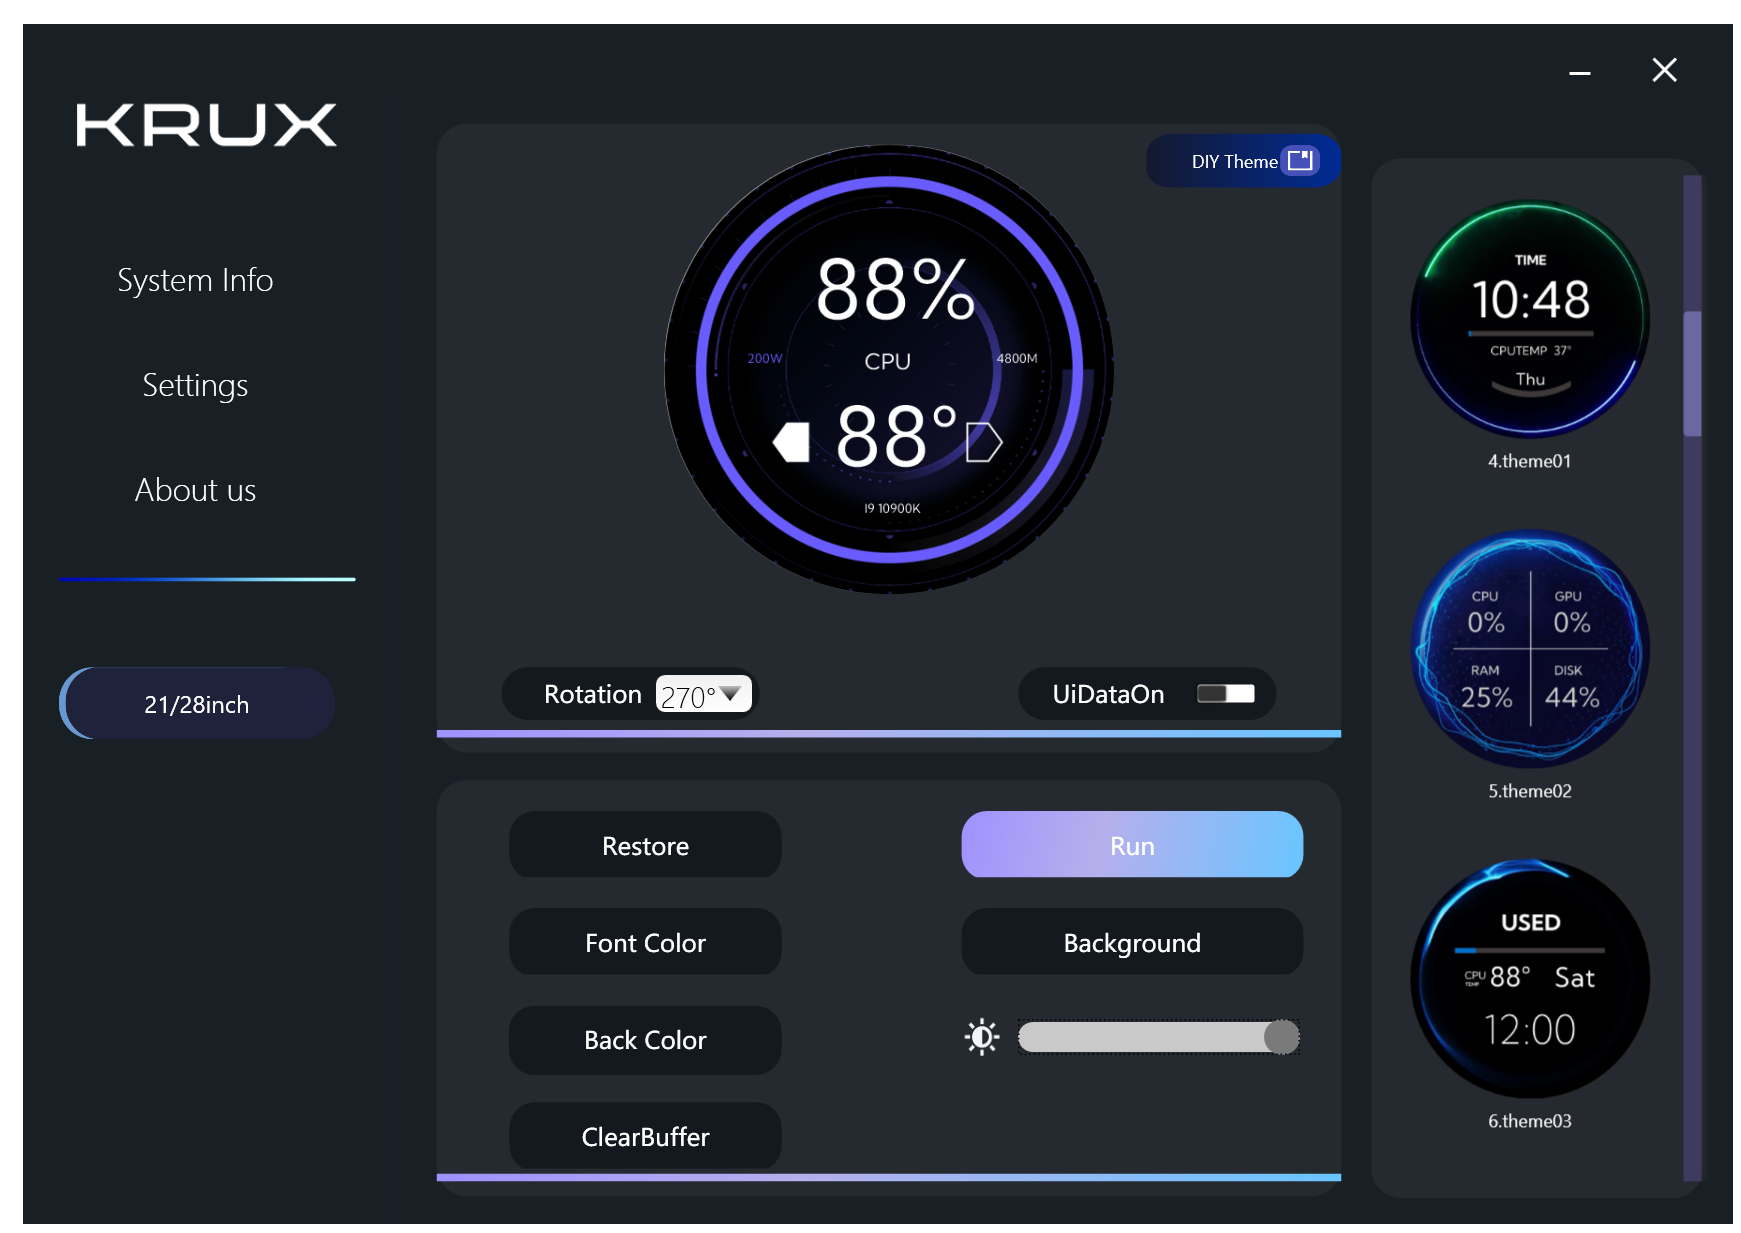This screenshot has height=1233, width=1741.
Task: Open the Rotation 270° dropdown
Action: click(703, 694)
